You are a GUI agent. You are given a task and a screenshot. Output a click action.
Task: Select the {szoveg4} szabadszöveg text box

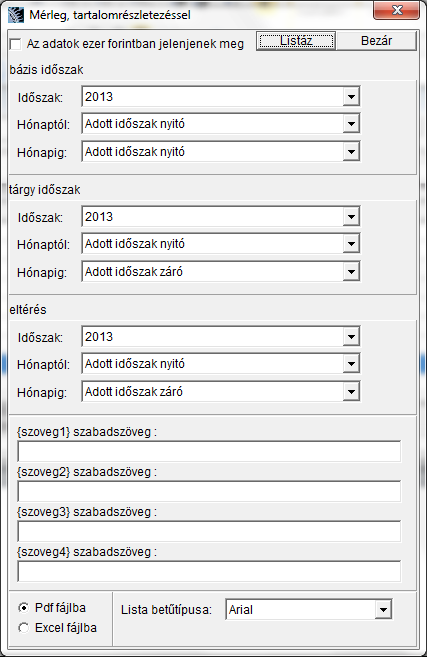click(209, 571)
